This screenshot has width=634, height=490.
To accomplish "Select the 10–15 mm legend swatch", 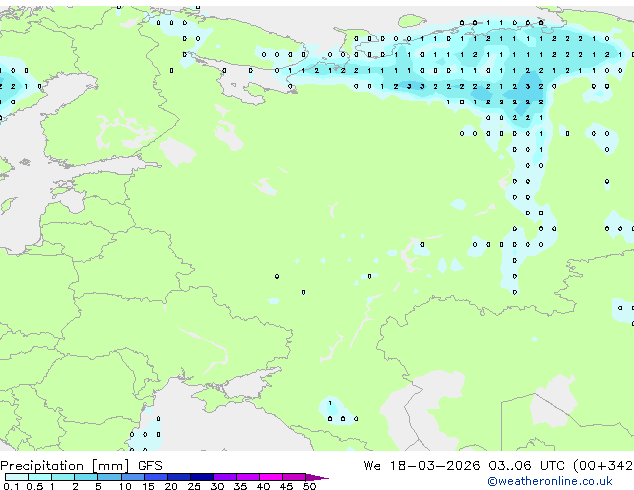I will [x=133, y=477].
